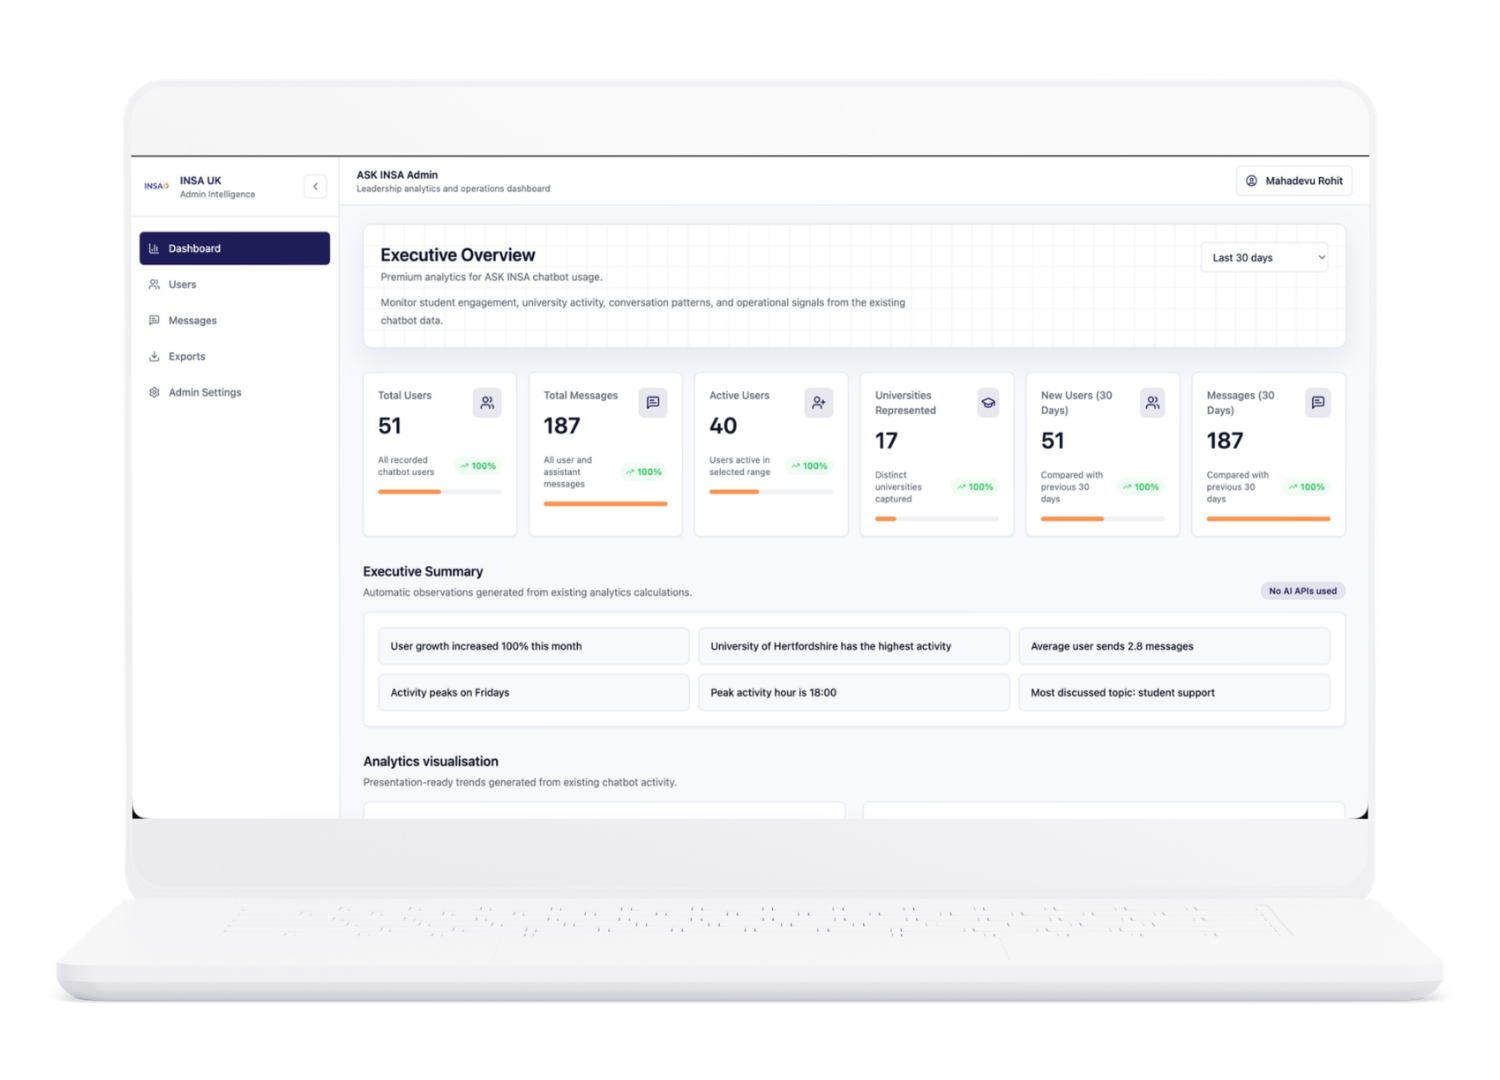Open Exports in the sidebar

pos(234,356)
